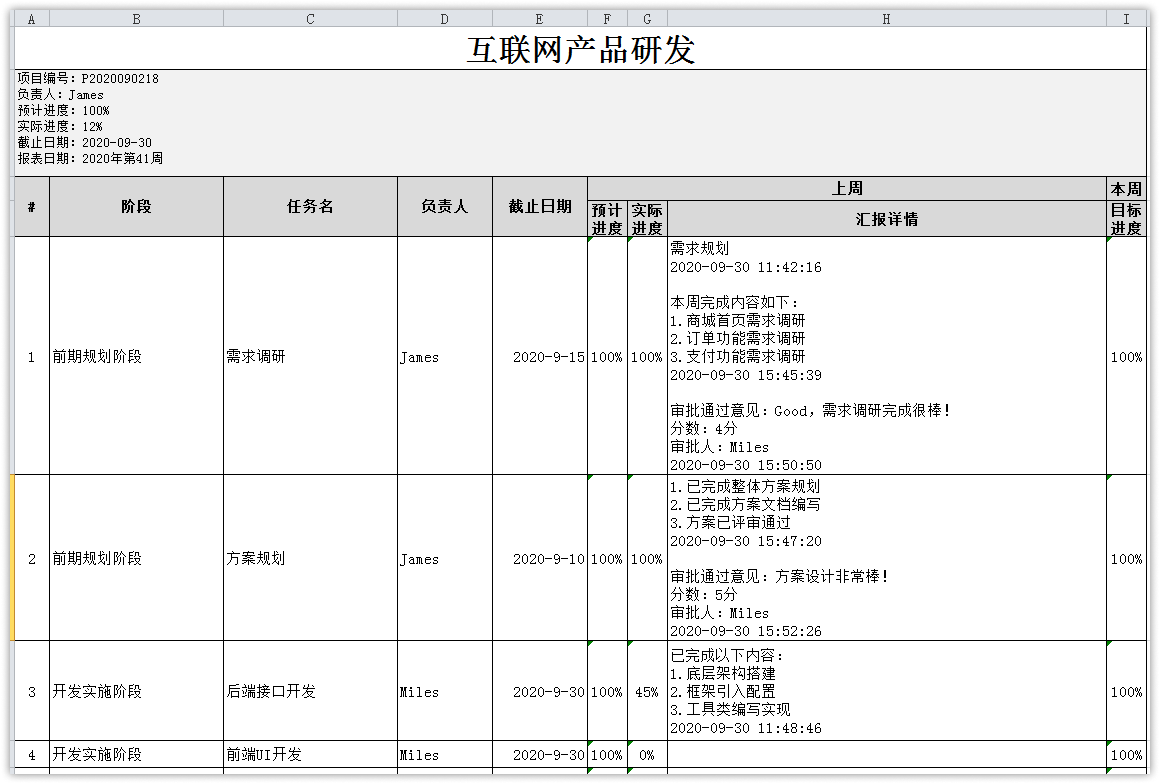Select the 需求调研 task cell

(310, 357)
